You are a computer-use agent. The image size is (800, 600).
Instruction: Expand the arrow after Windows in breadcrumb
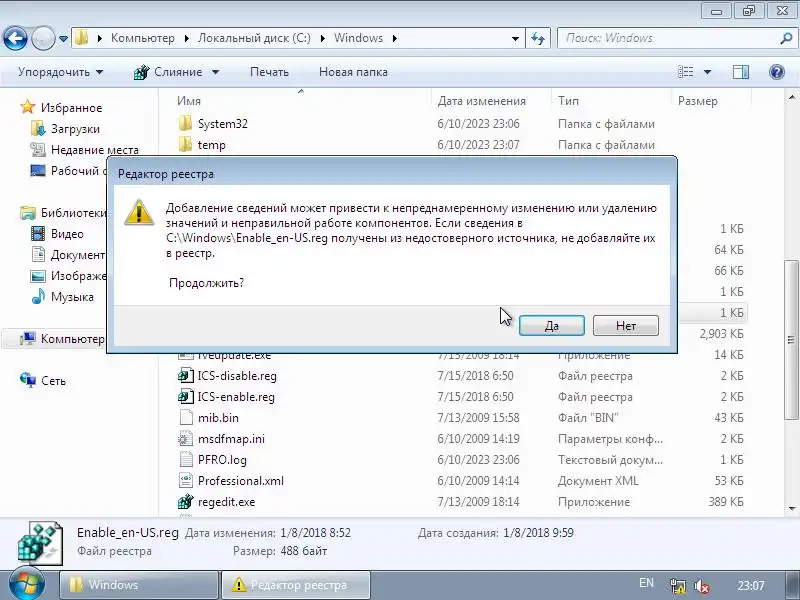coord(394,38)
